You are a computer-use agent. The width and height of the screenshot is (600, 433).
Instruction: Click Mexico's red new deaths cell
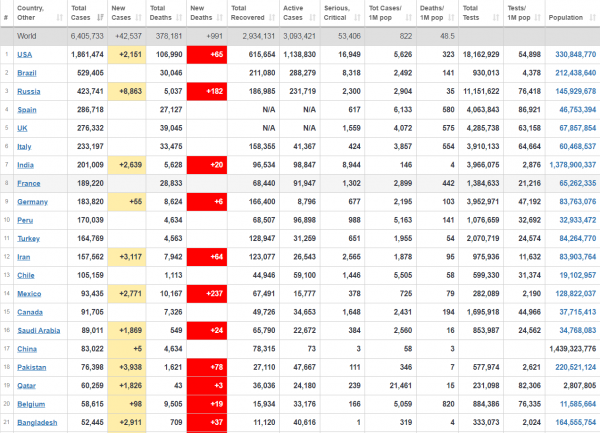click(x=207, y=294)
